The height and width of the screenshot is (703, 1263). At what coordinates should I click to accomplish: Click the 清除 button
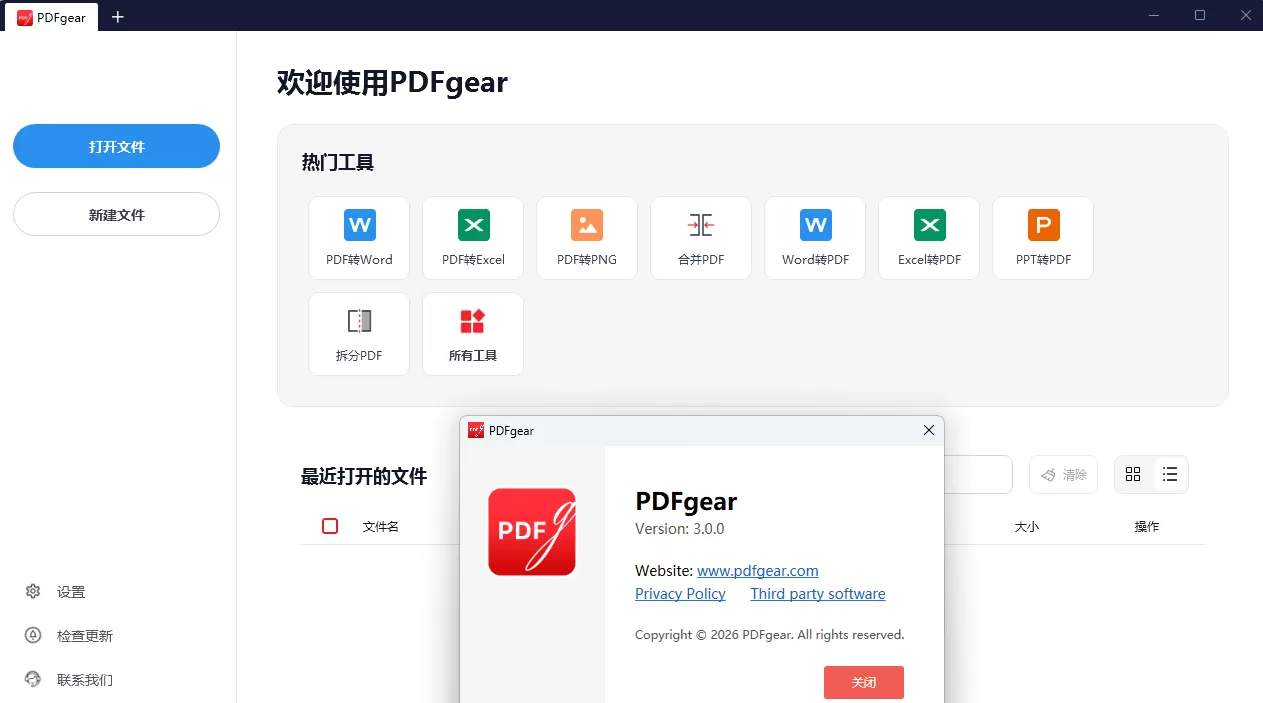(x=1064, y=475)
